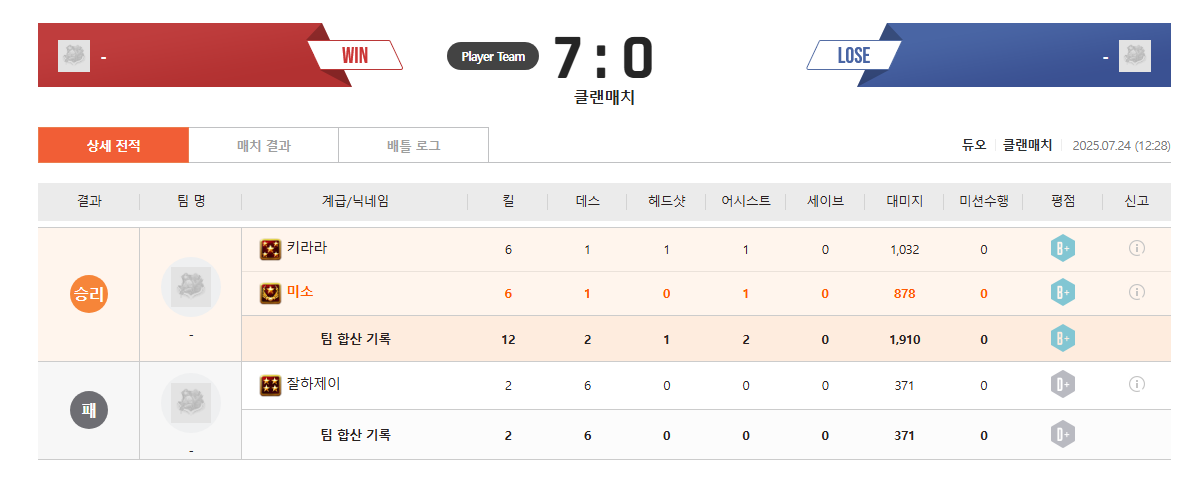The width and height of the screenshot is (1201, 495).
Task: Click the red WIN banner clan logo
Action: tap(74, 56)
